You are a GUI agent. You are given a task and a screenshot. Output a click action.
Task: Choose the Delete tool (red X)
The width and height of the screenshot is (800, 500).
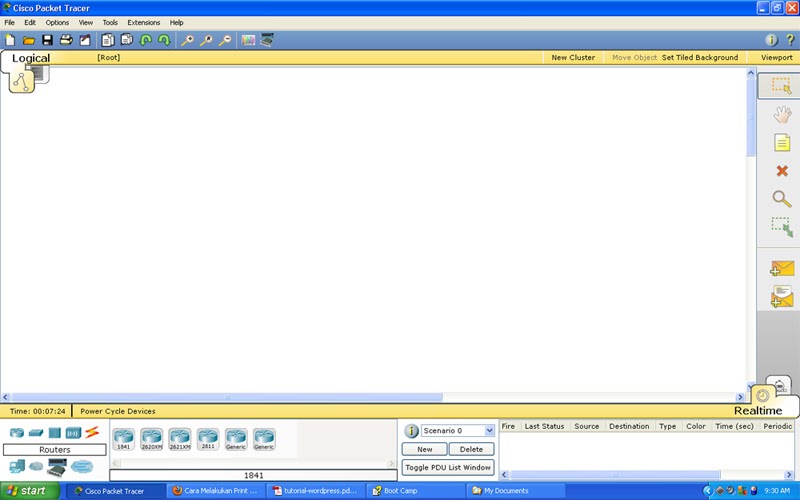782,171
